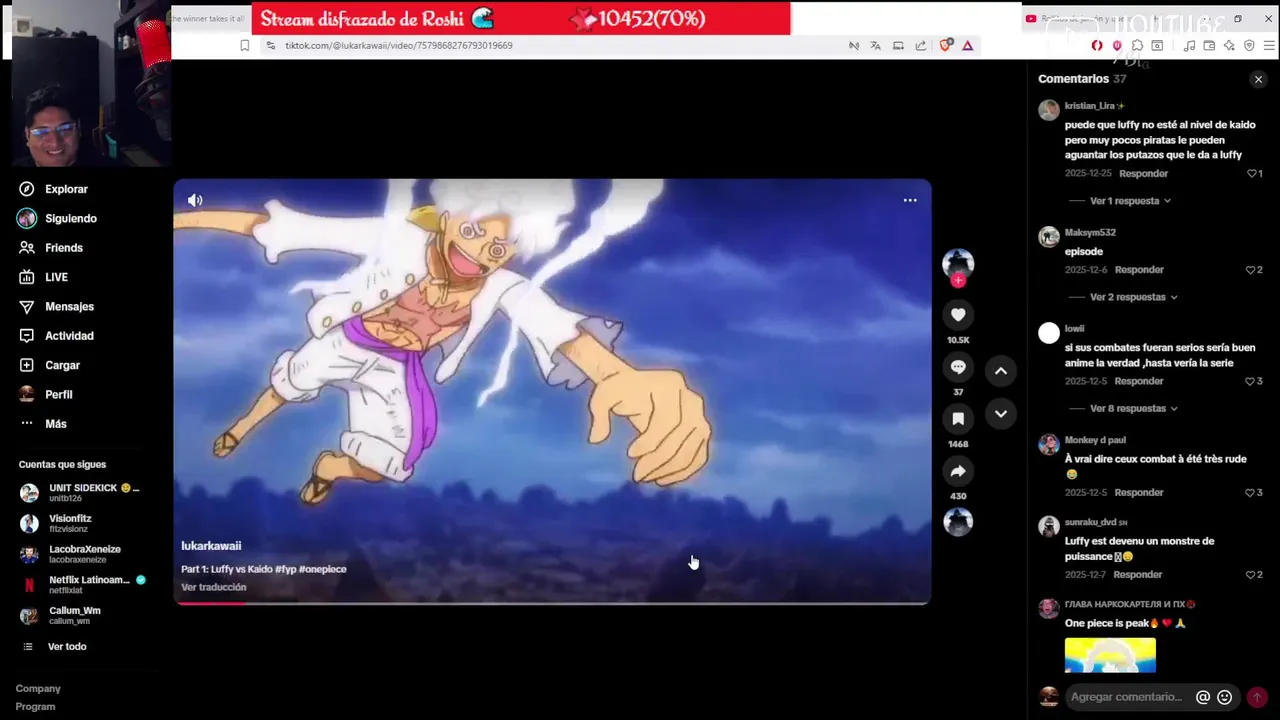This screenshot has width=1280, height=720.
Task: Go to the next video with down arrow
Action: [1000, 414]
